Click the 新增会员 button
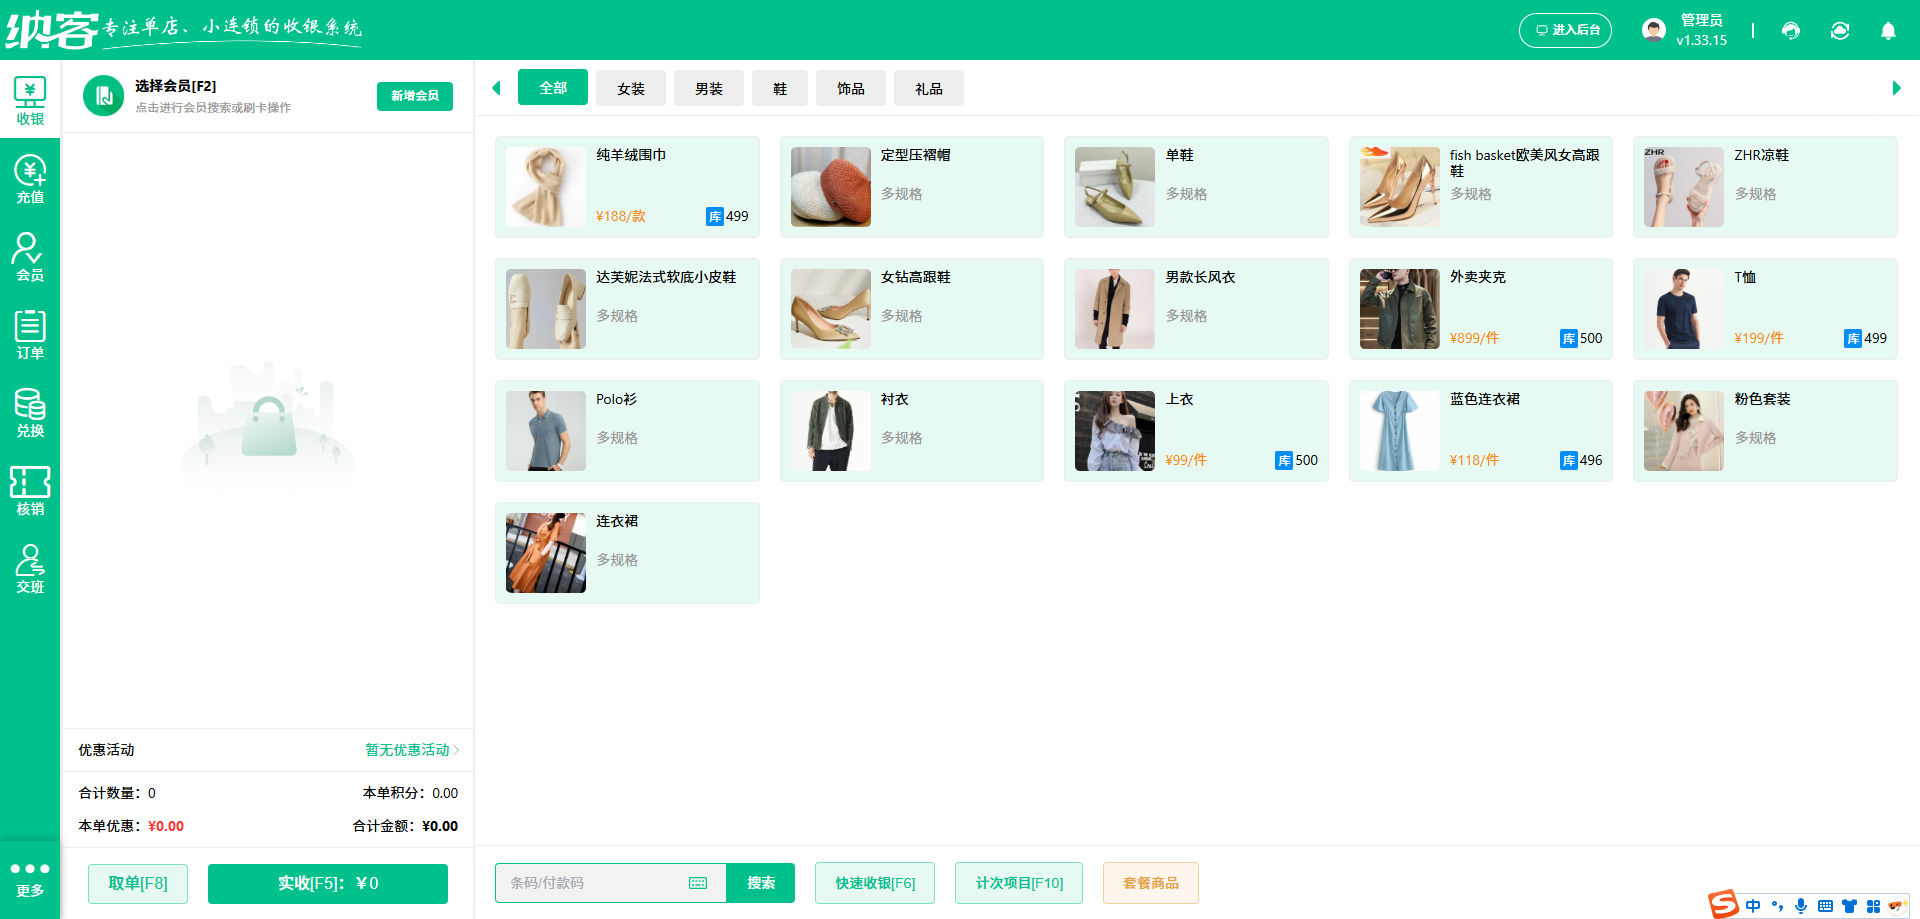The width and height of the screenshot is (1920, 919). point(414,96)
